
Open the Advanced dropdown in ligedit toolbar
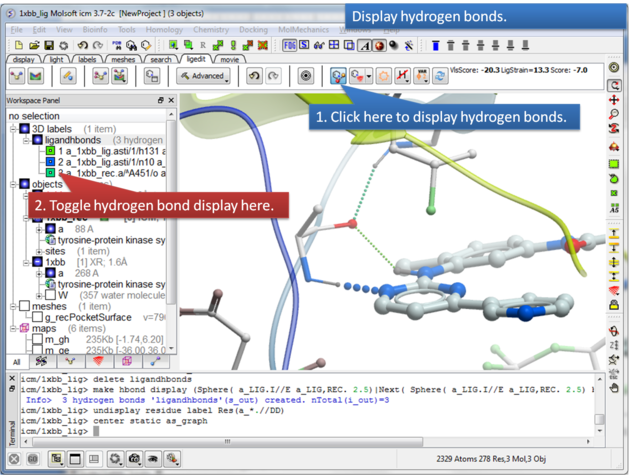[203, 76]
